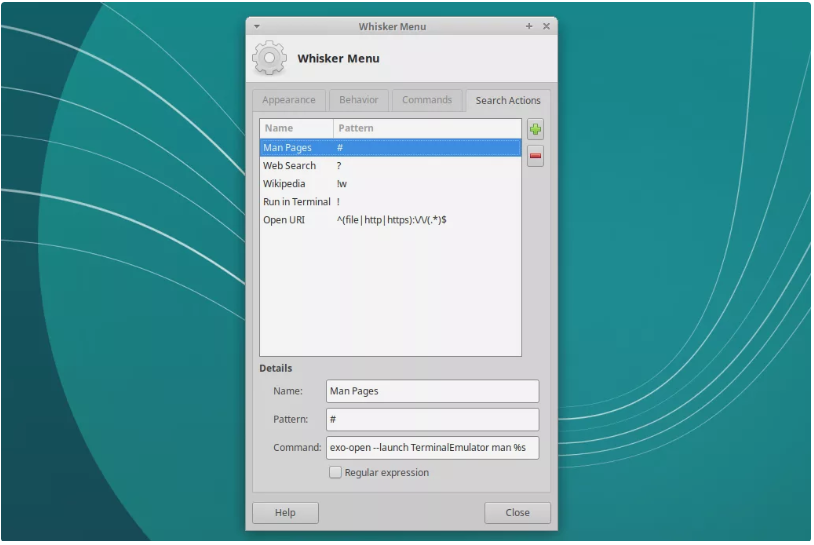814x545 pixels.
Task: Open the window menu arrow in the title bar
Action: [256, 26]
